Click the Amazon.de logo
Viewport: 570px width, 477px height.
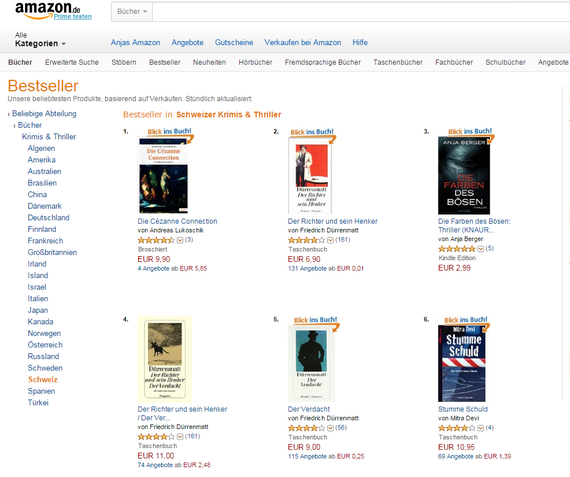click(47, 10)
